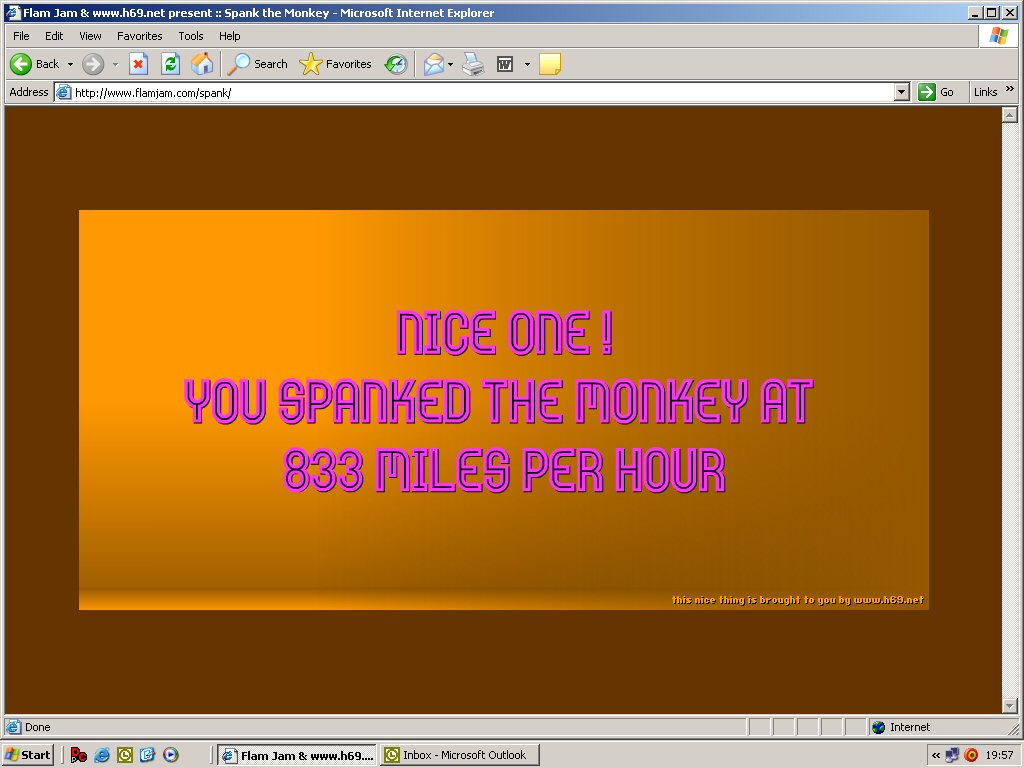Launch Internet Explorer from quick launch

(102, 755)
